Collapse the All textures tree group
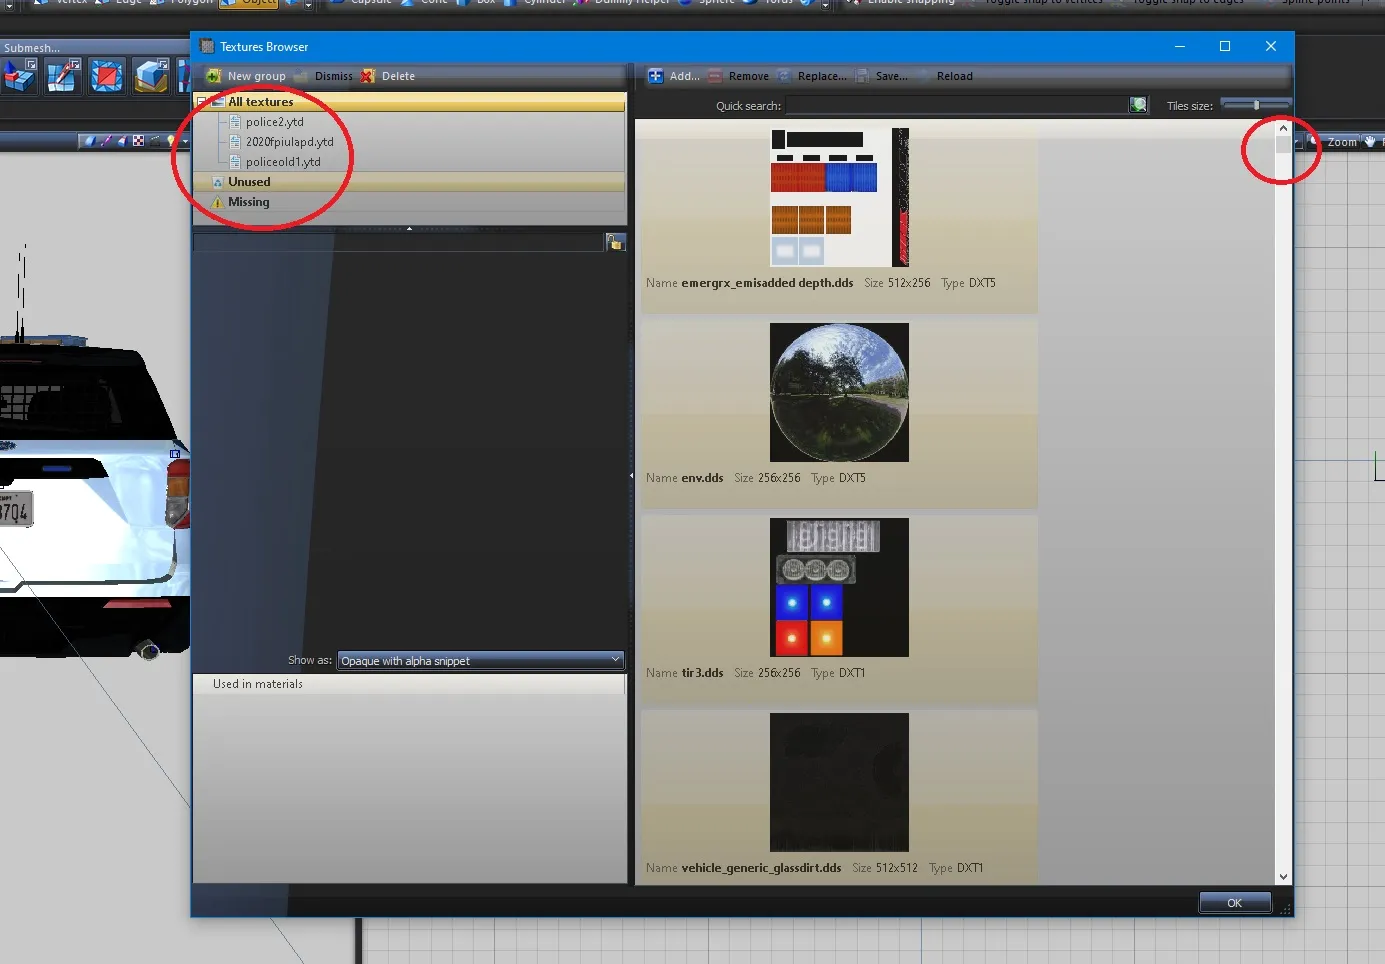This screenshot has height=964, width=1385. click(201, 102)
